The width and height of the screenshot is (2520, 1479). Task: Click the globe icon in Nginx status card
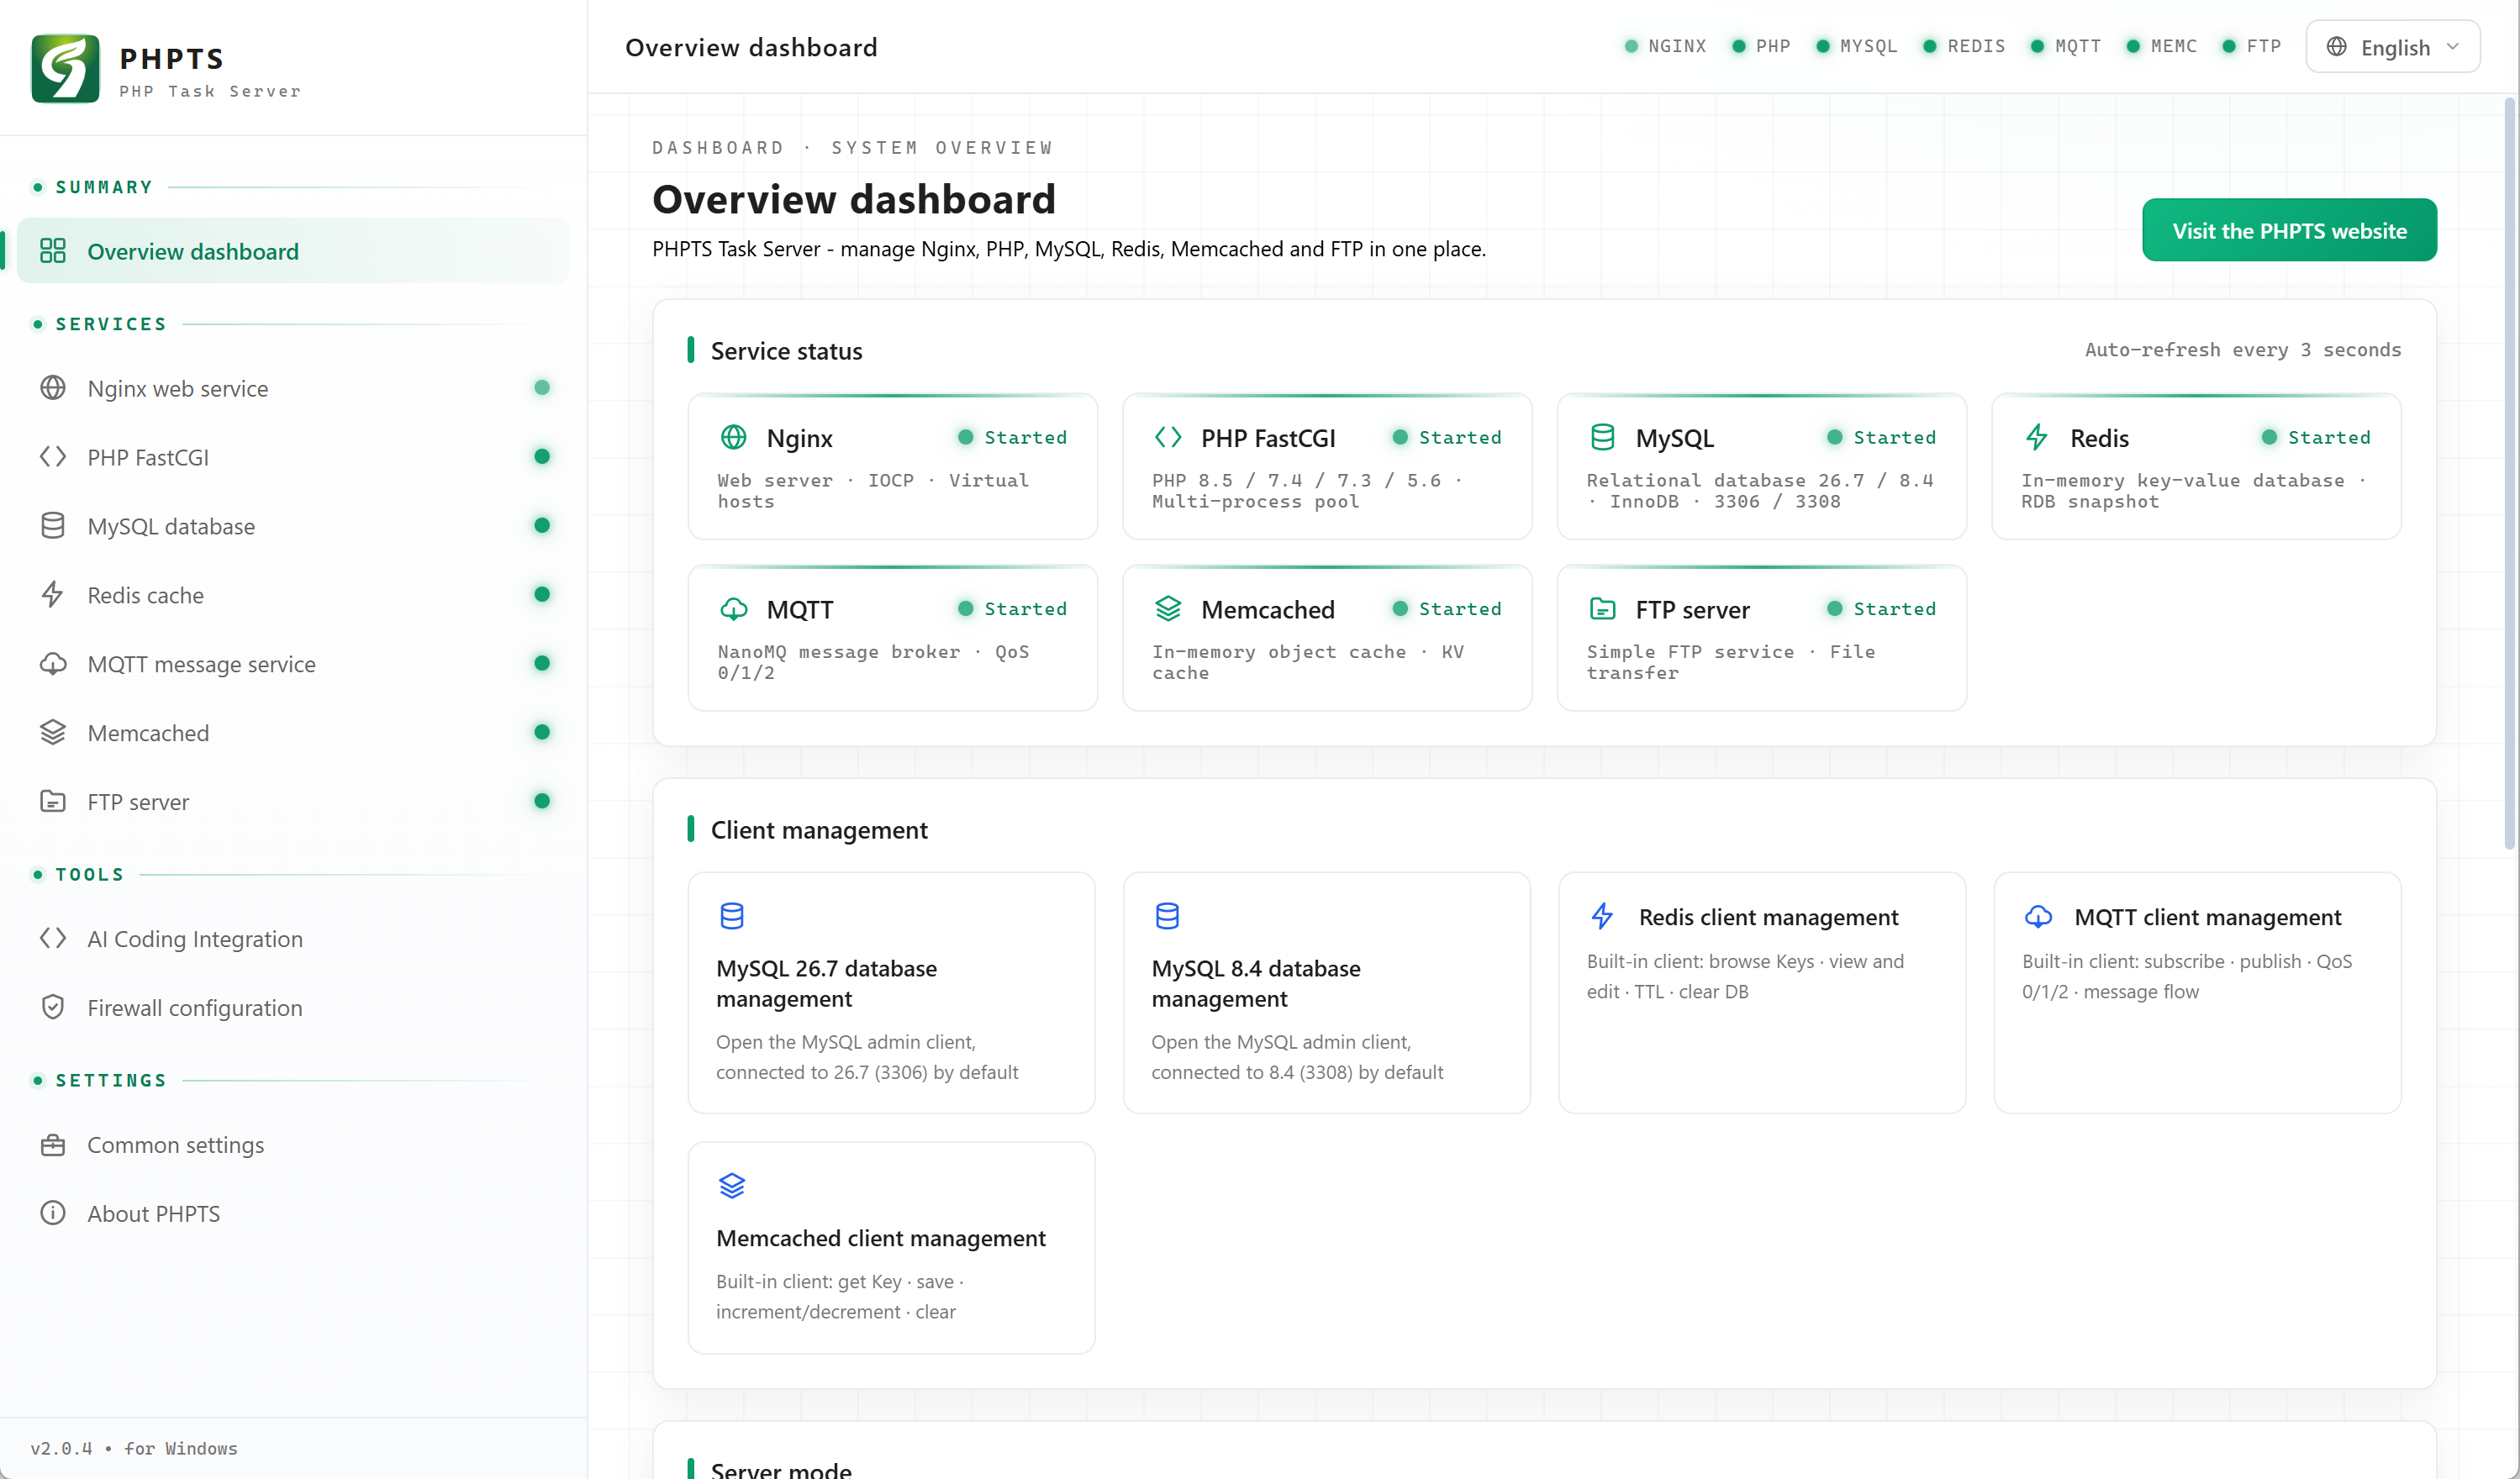(x=734, y=437)
